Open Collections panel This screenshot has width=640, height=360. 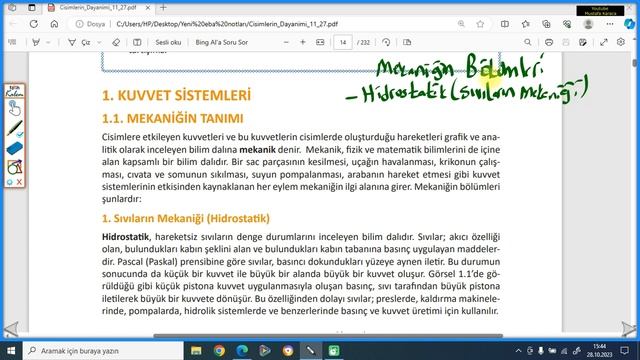coord(546,24)
